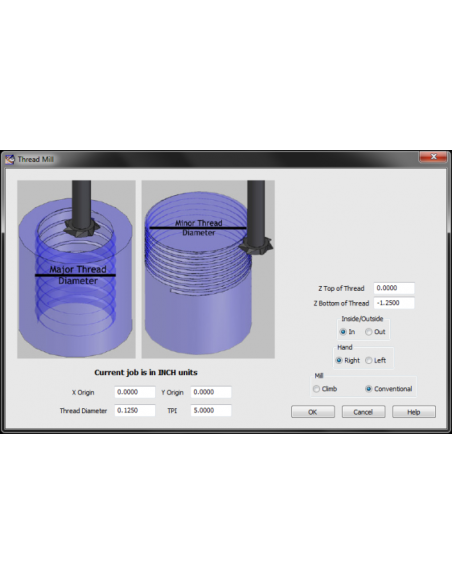Click 'Current job is in INCH units' text
The image size is (452, 584).
pos(146,372)
